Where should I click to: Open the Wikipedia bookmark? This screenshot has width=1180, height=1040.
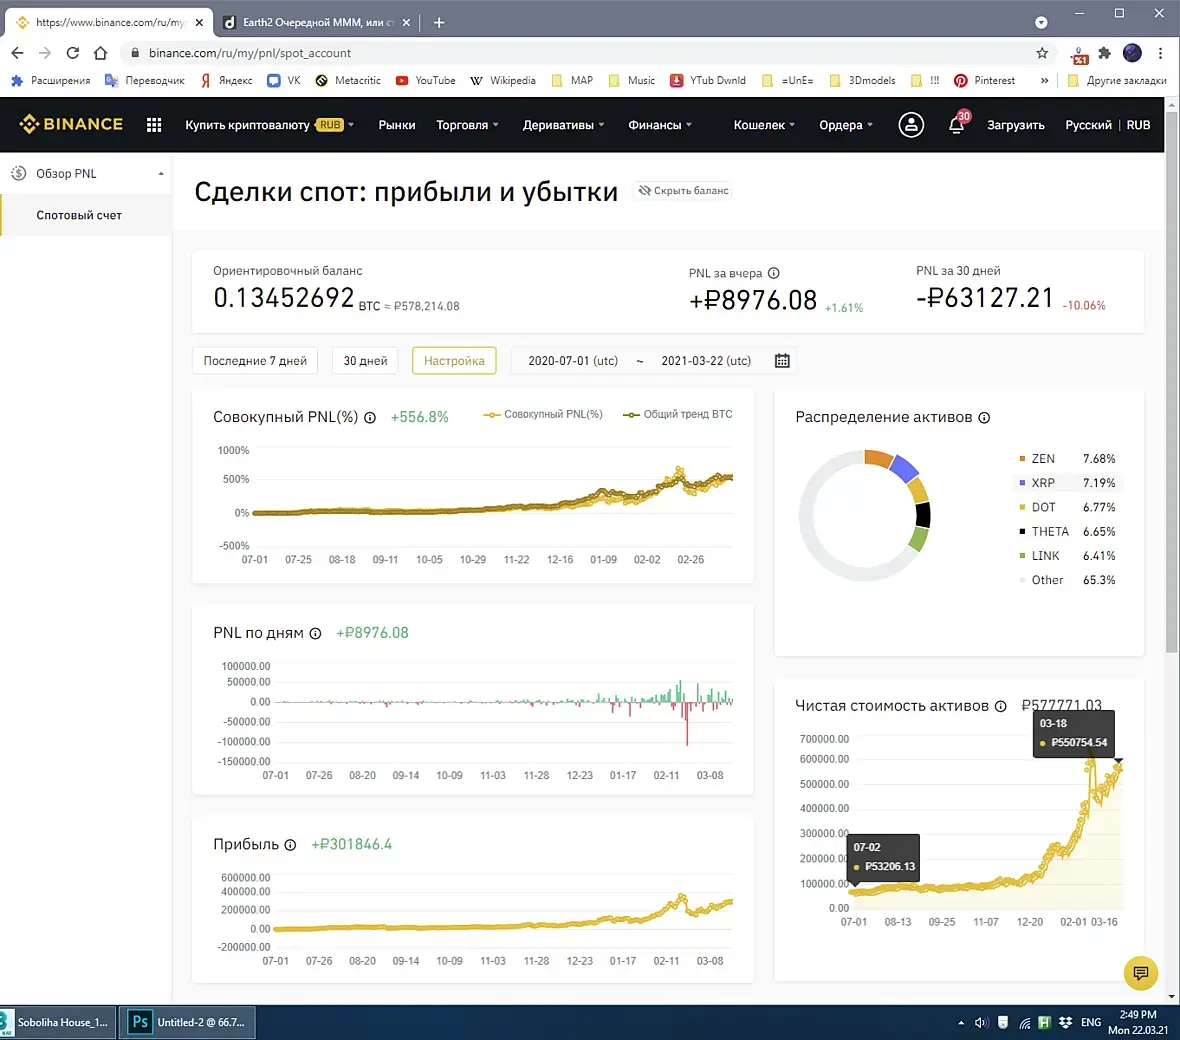503,81
